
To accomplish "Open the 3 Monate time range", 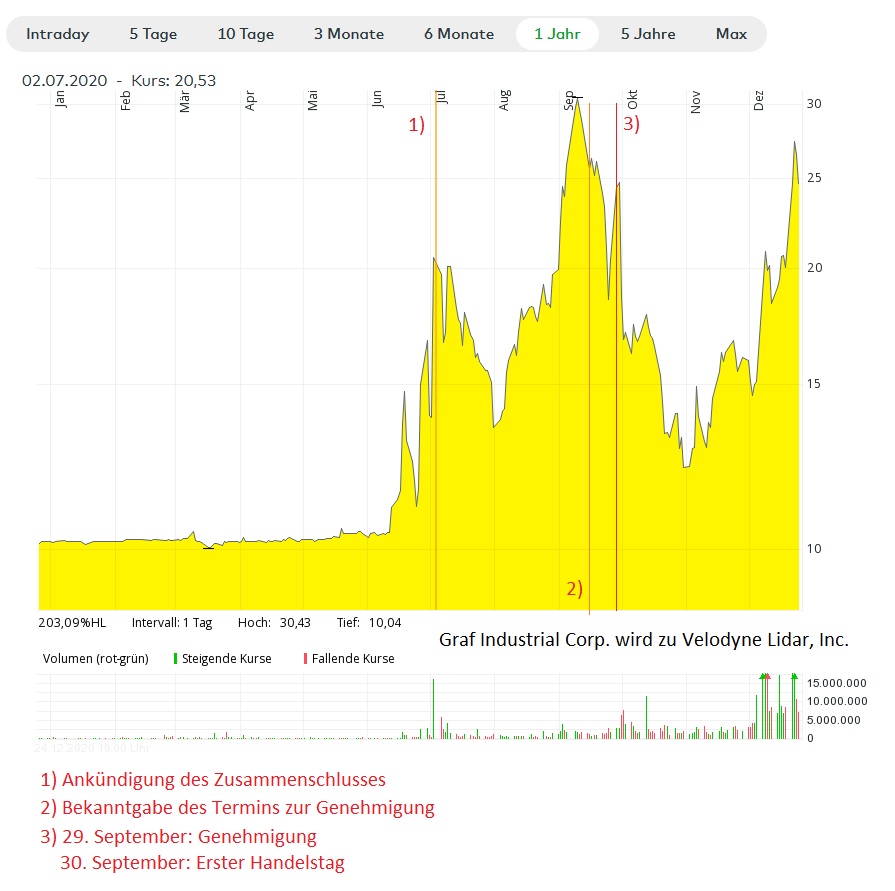I will click(x=349, y=34).
